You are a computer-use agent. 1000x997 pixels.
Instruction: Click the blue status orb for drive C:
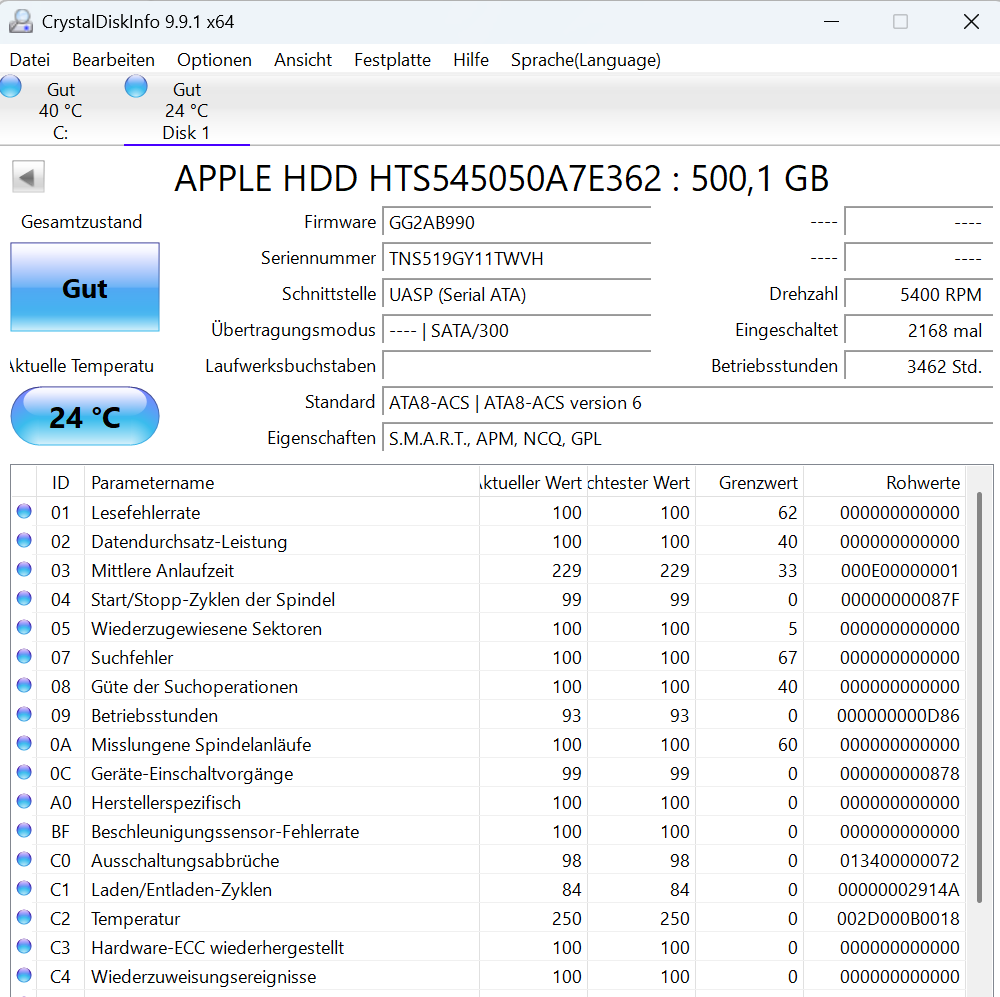(10, 86)
